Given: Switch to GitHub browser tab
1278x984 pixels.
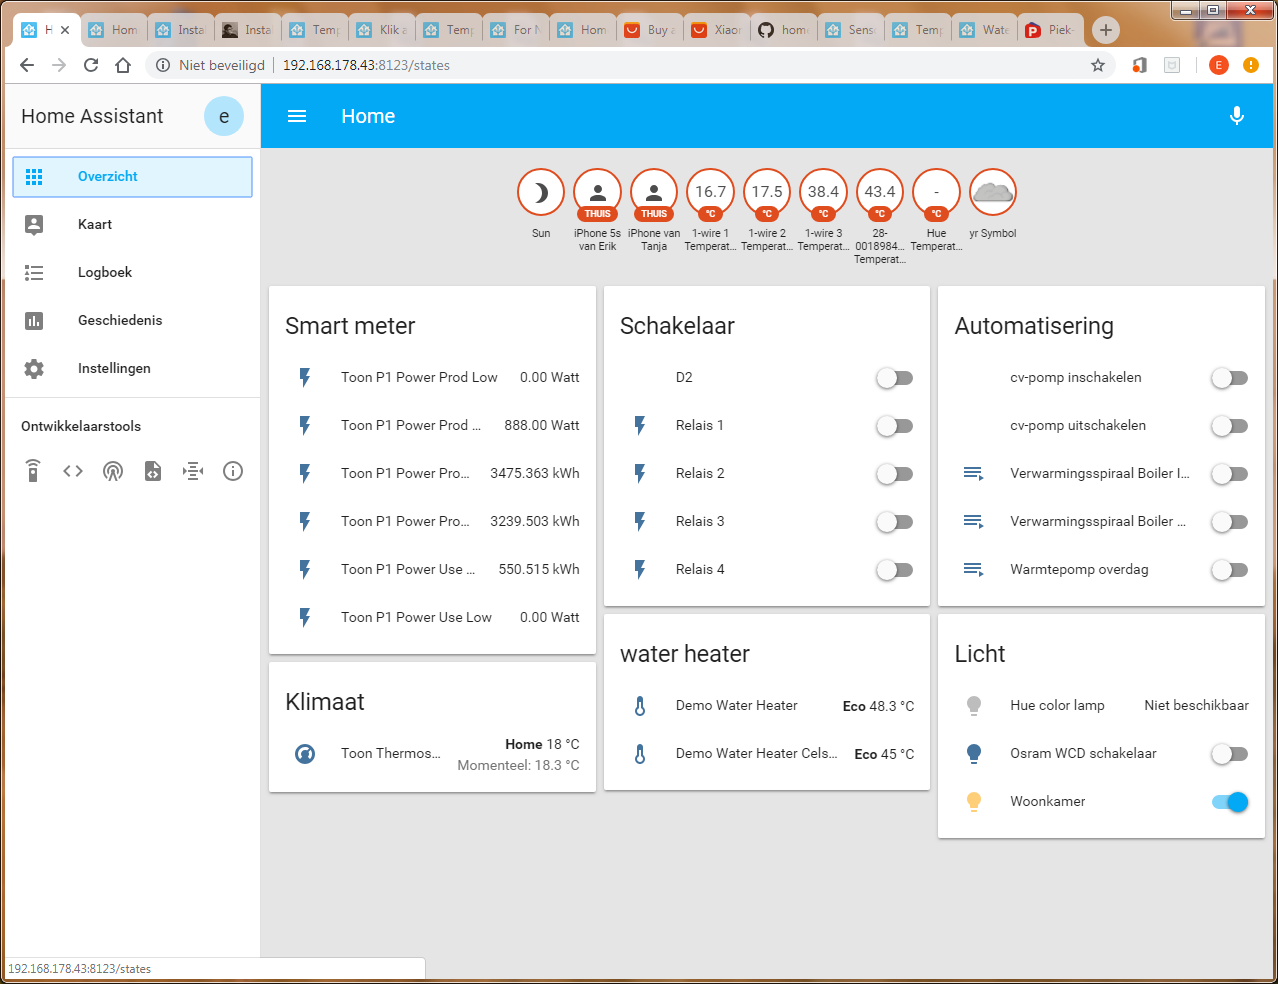Looking at the screenshot, I should click(x=783, y=30).
